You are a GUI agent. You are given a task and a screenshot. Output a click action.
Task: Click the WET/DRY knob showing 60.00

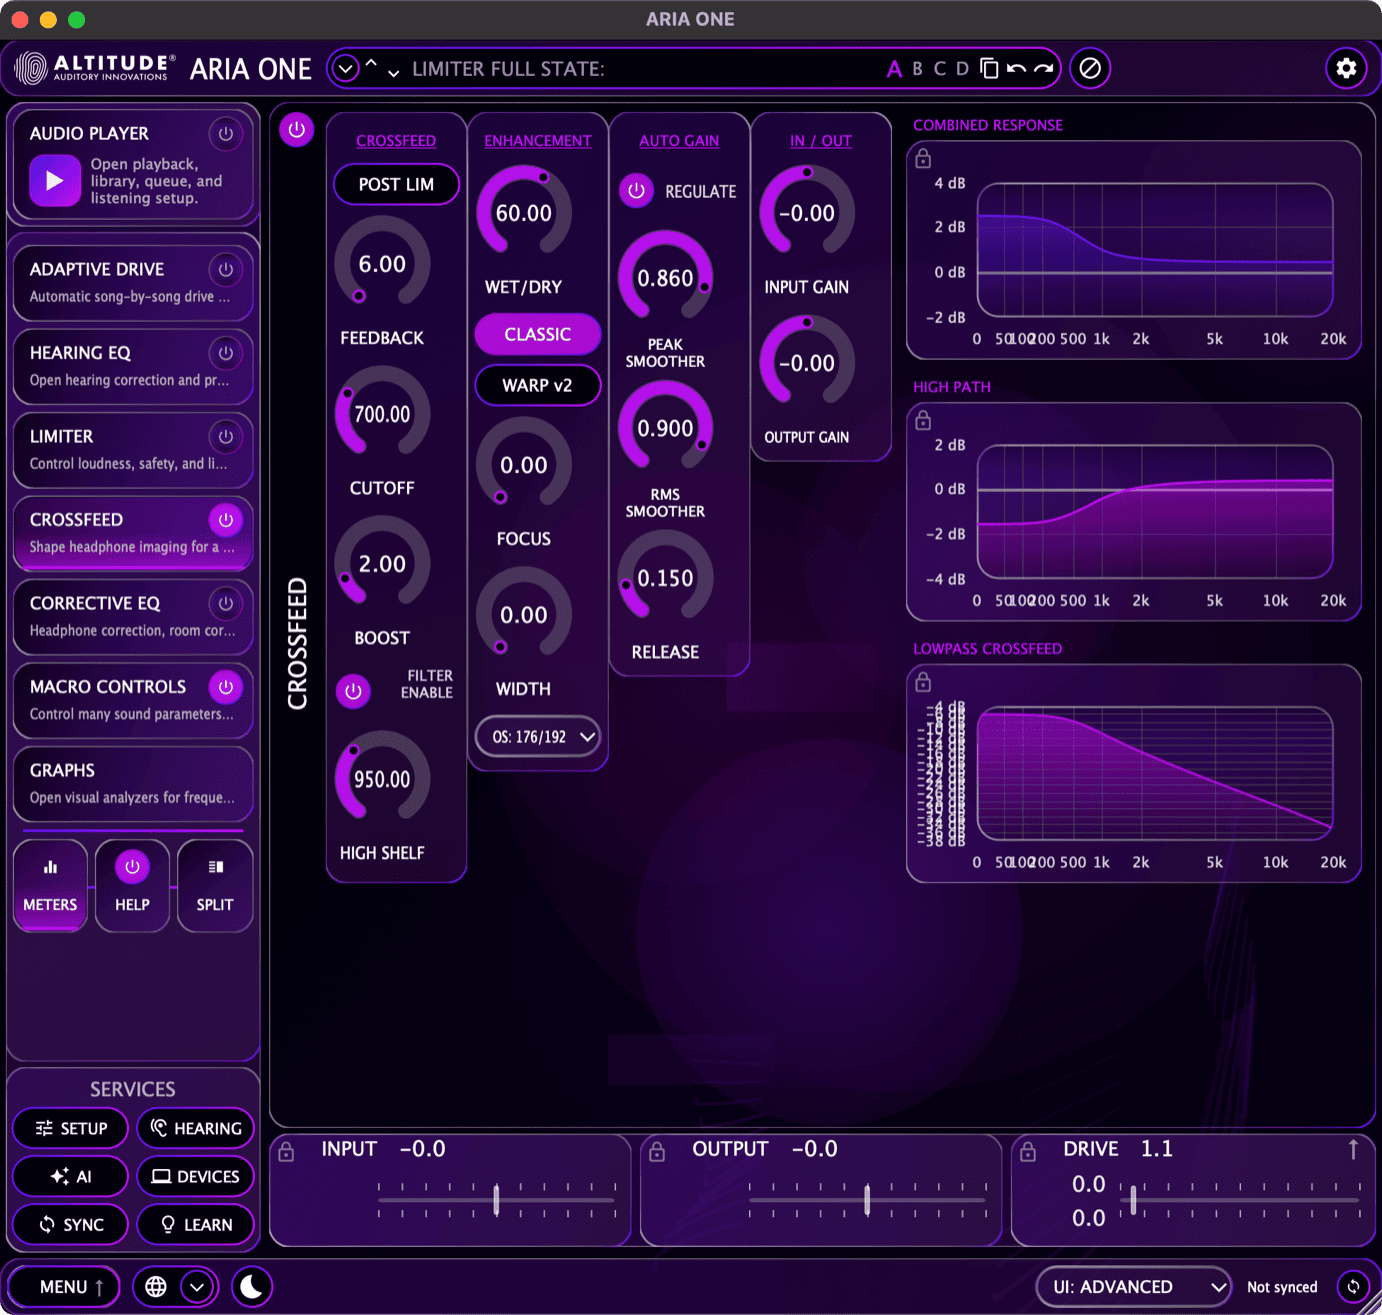[524, 212]
